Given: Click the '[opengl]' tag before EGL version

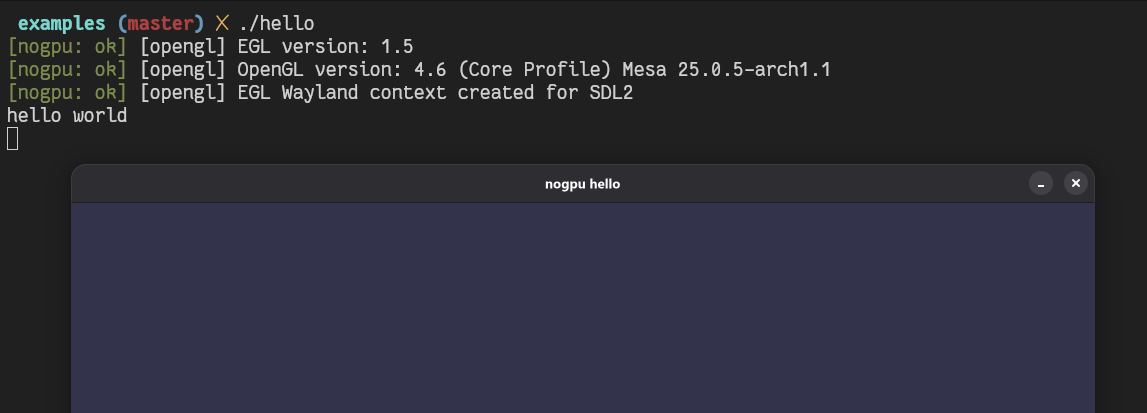Looking at the screenshot, I should pos(183,47).
